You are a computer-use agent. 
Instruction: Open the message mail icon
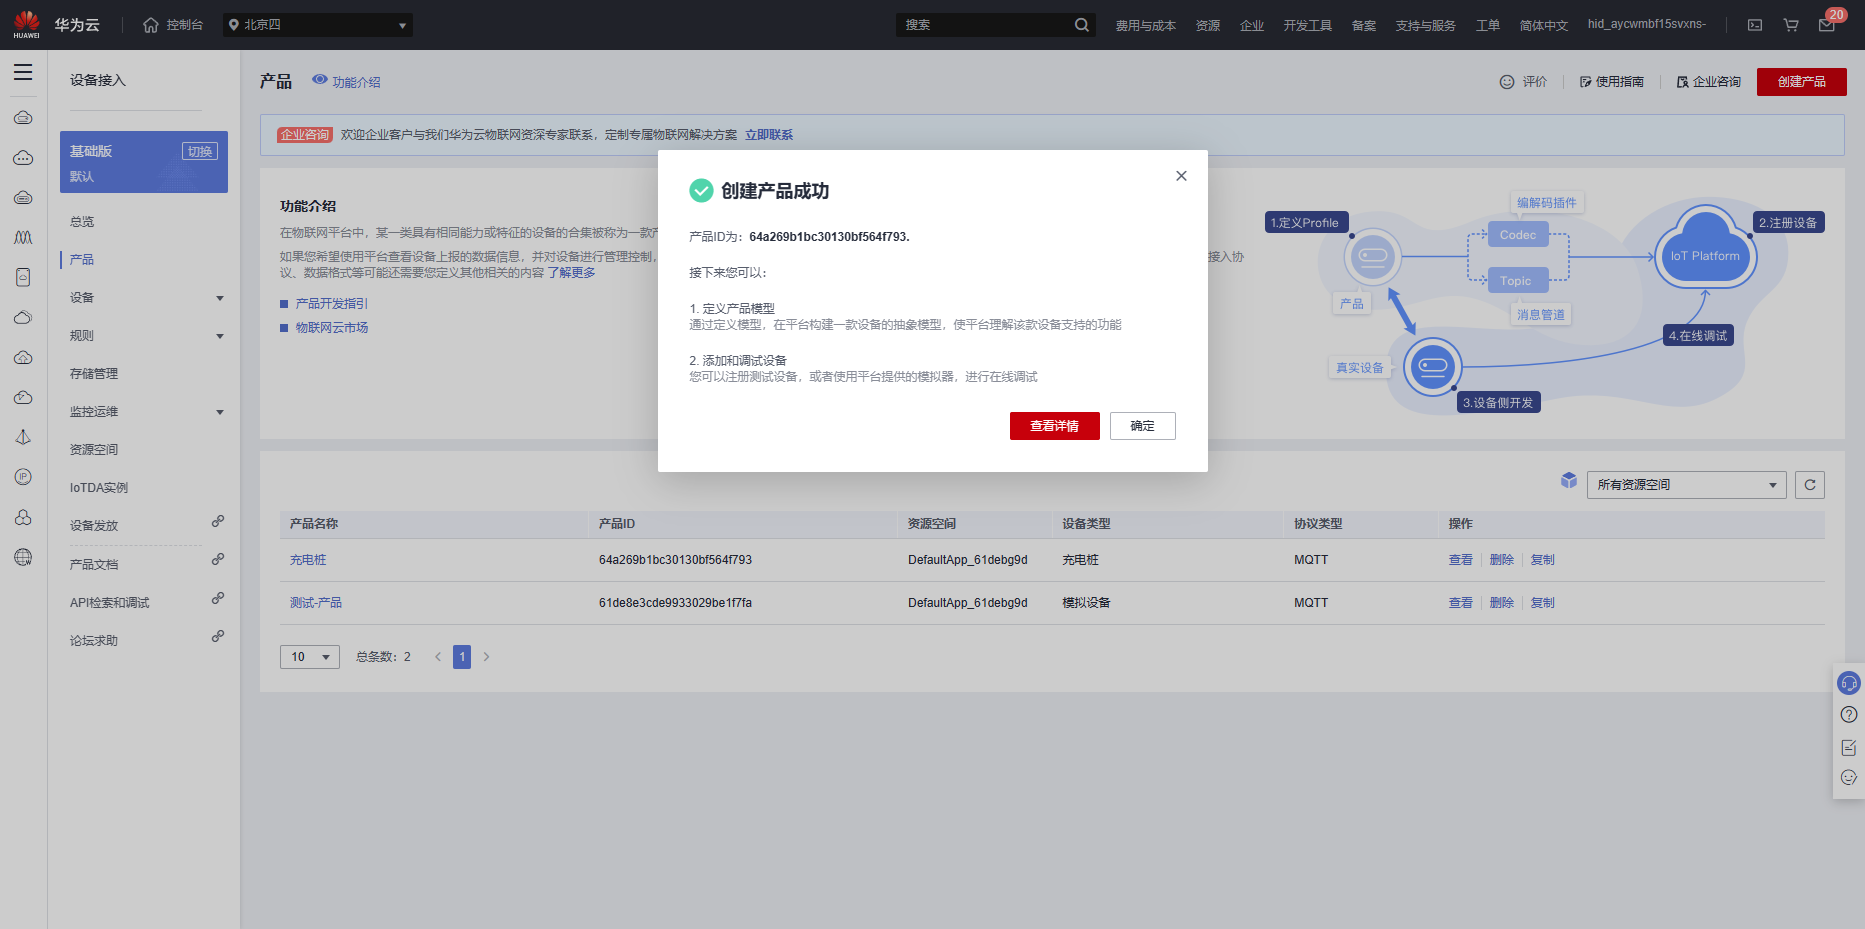(x=1827, y=25)
